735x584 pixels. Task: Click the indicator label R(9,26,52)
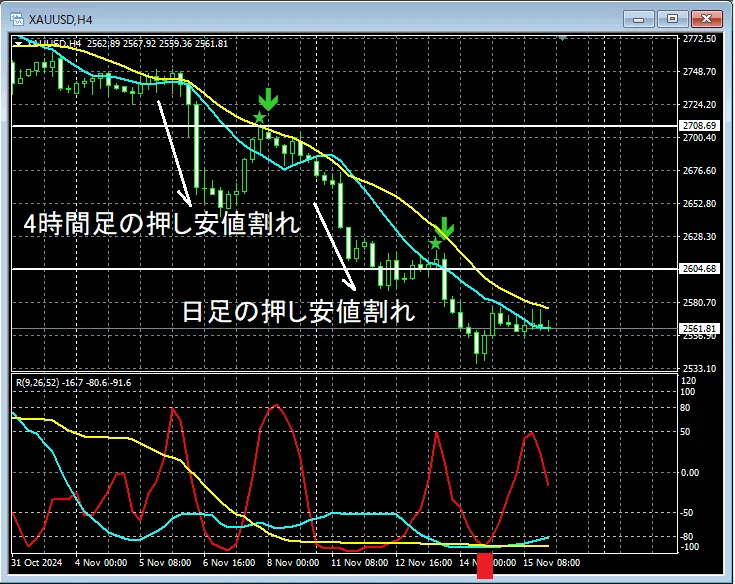pyautogui.click(x=38, y=382)
